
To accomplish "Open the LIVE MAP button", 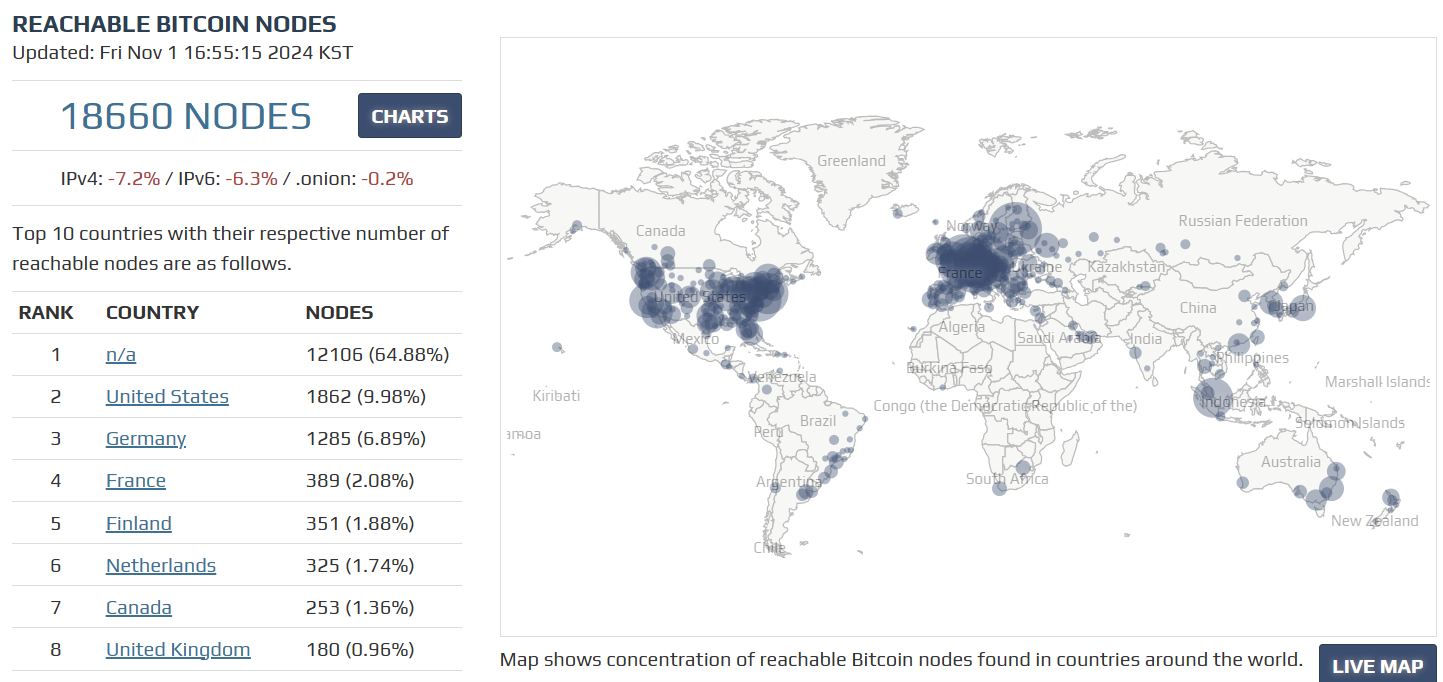I will pyautogui.click(x=1378, y=665).
